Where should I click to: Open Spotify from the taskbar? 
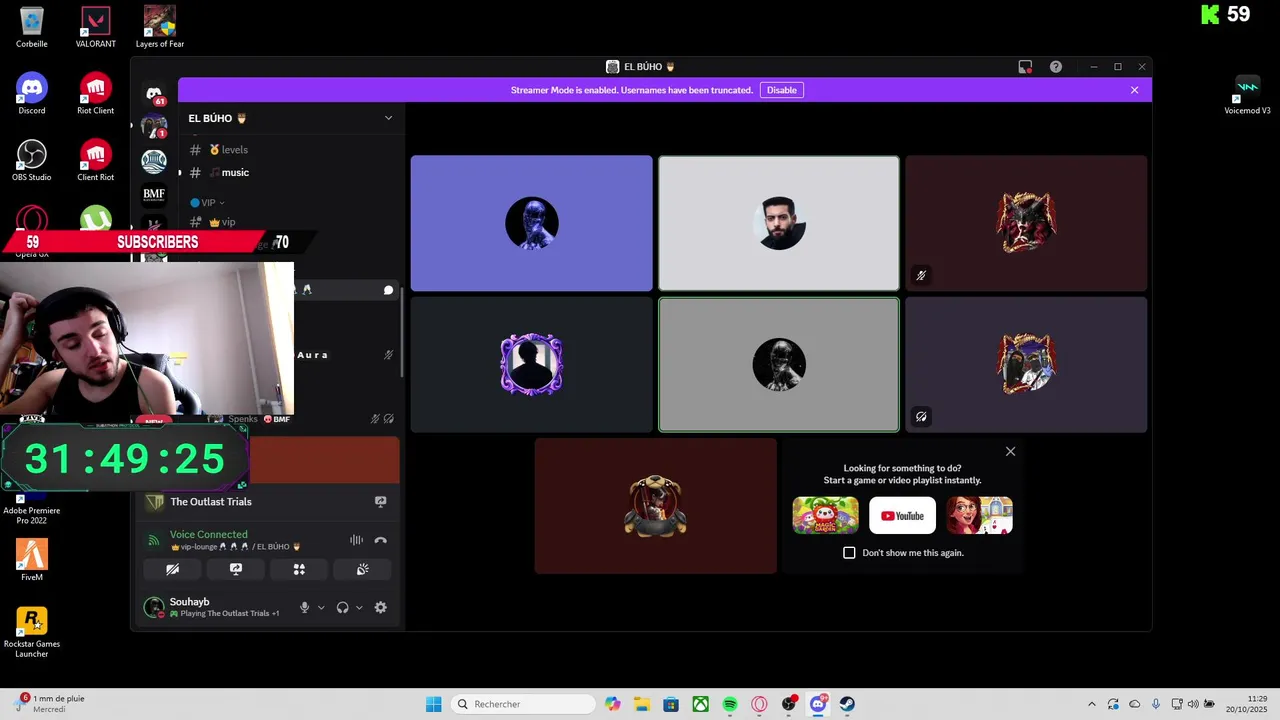click(x=730, y=704)
